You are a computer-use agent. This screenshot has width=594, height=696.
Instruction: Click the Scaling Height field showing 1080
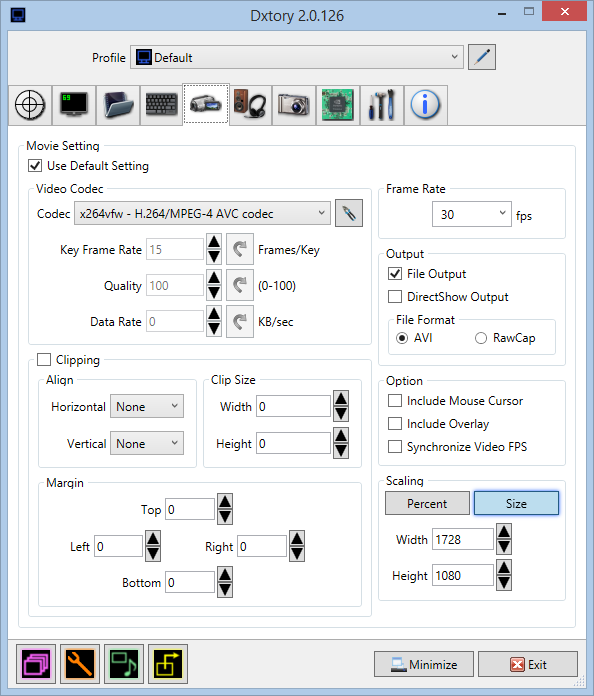(463, 575)
